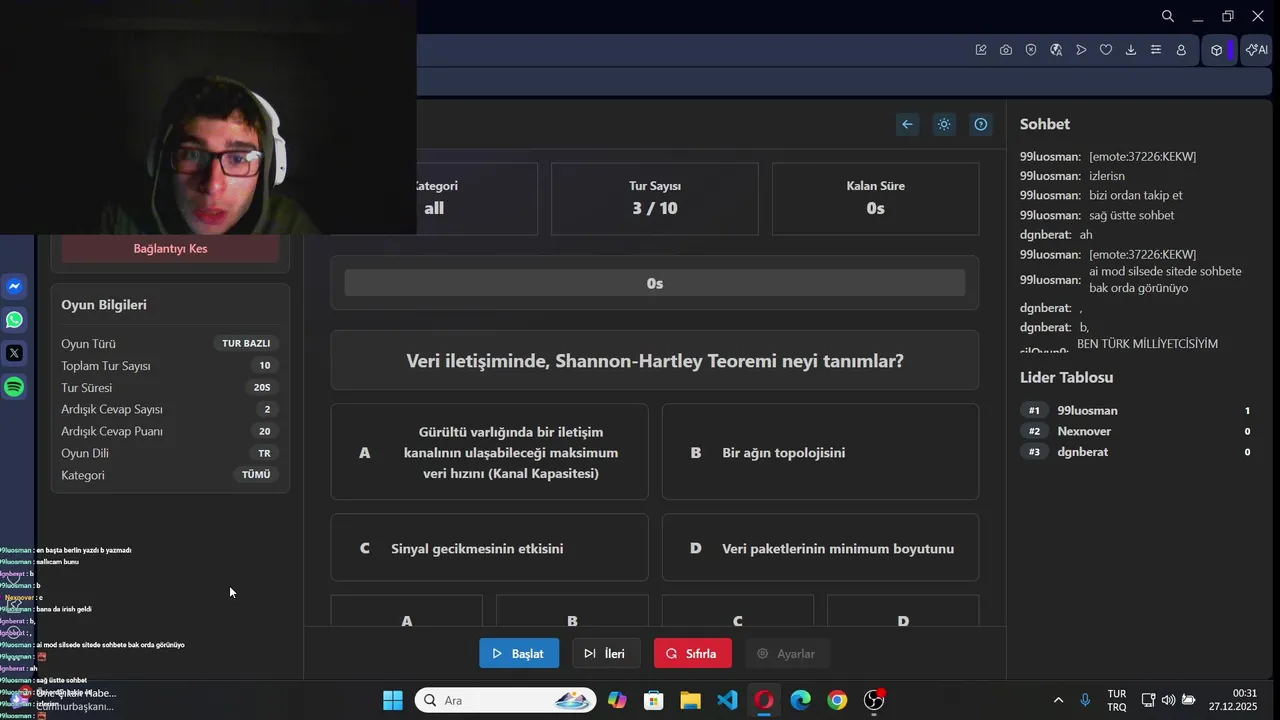Bookmark page with the heart icon
This screenshot has width=1280, height=720.
[1106, 50]
